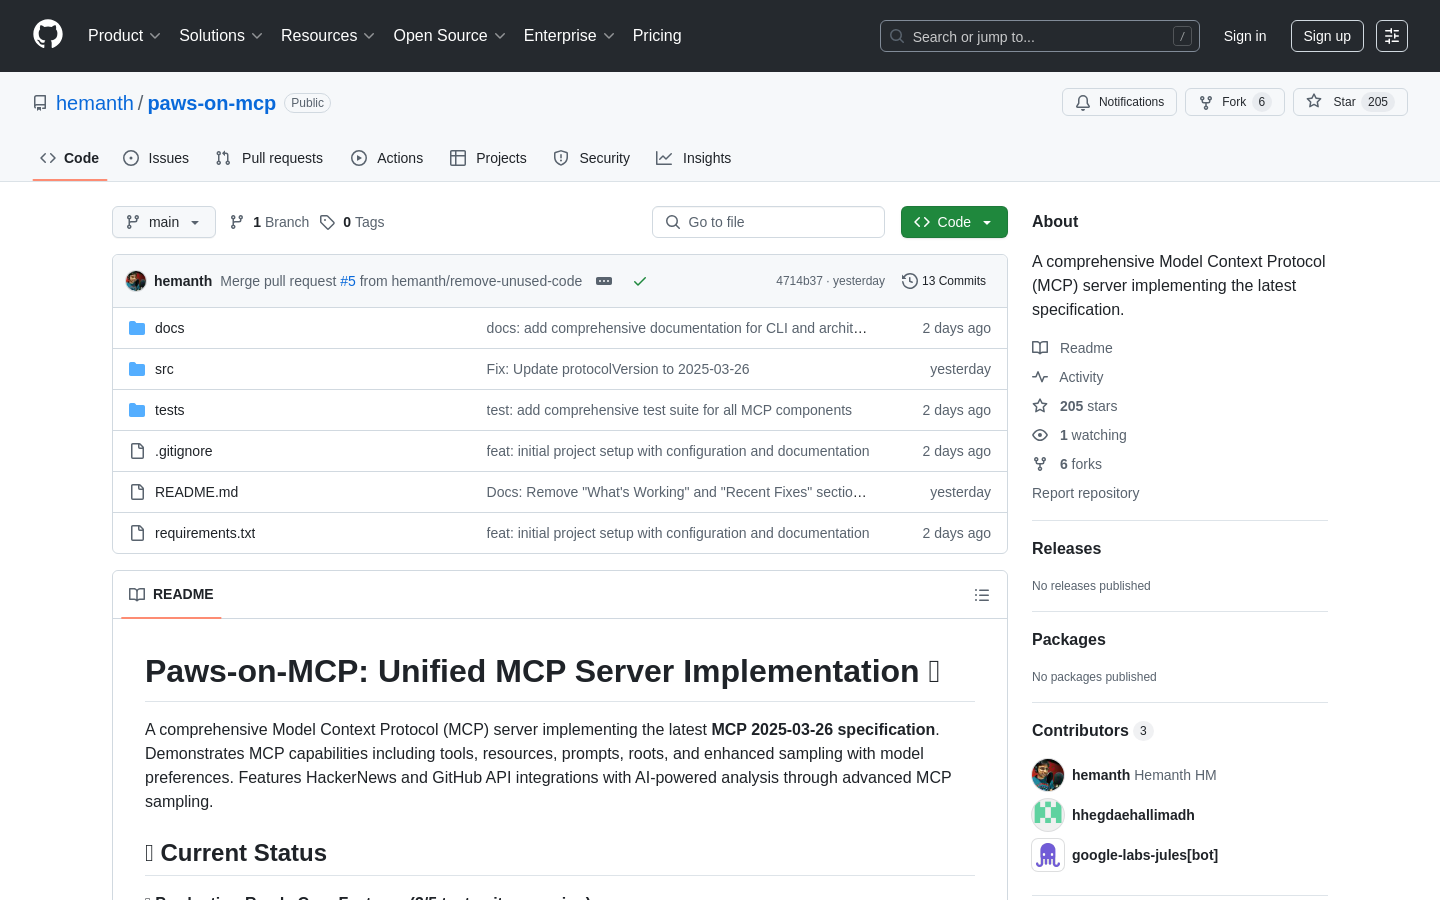The image size is (1440, 900).
Task: Open commit hash 4714b37
Action: click(x=799, y=281)
